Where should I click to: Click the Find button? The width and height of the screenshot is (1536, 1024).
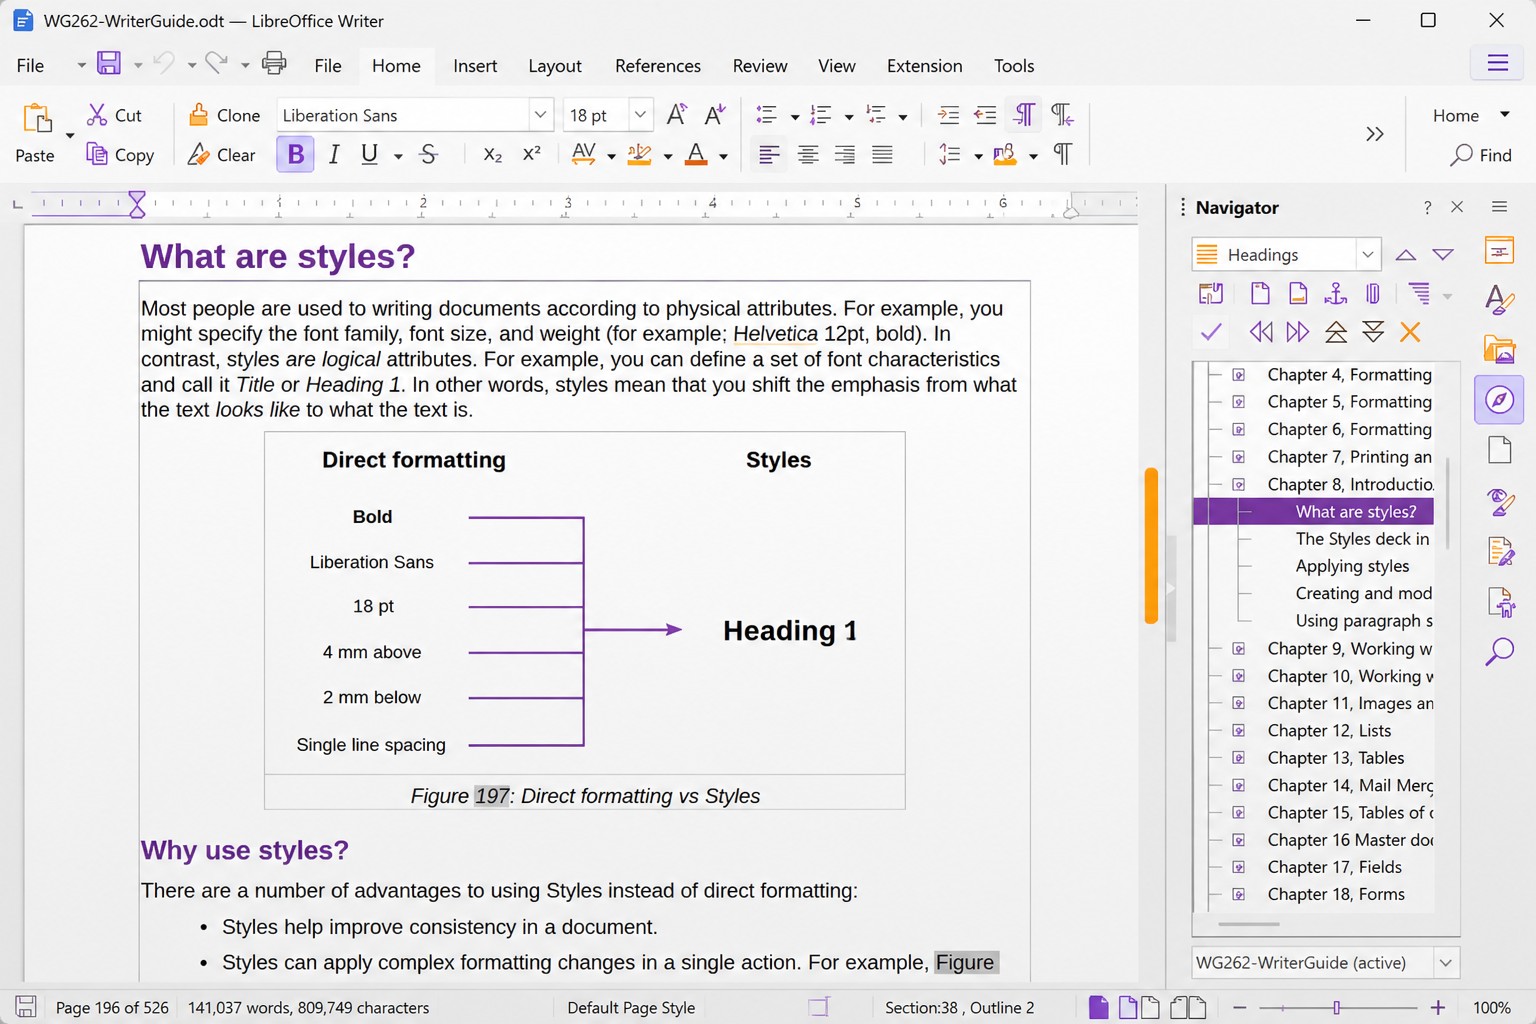pyautogui.click(x=1481, y=155)
